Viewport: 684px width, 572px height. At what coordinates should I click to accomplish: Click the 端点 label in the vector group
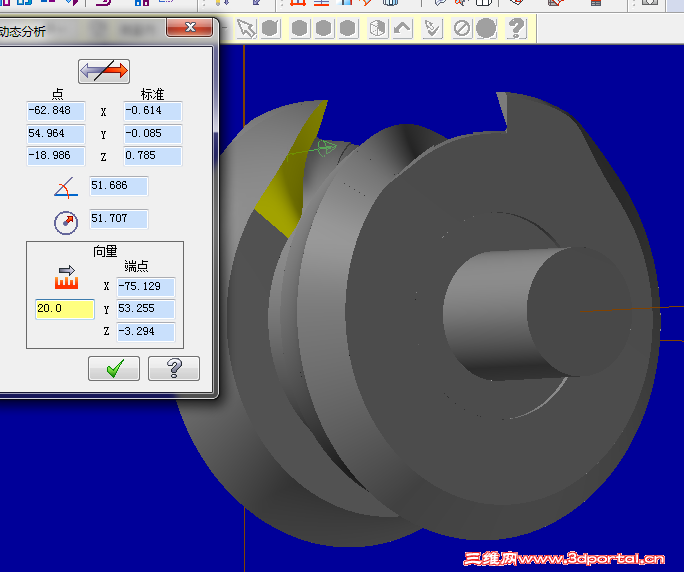136,266
